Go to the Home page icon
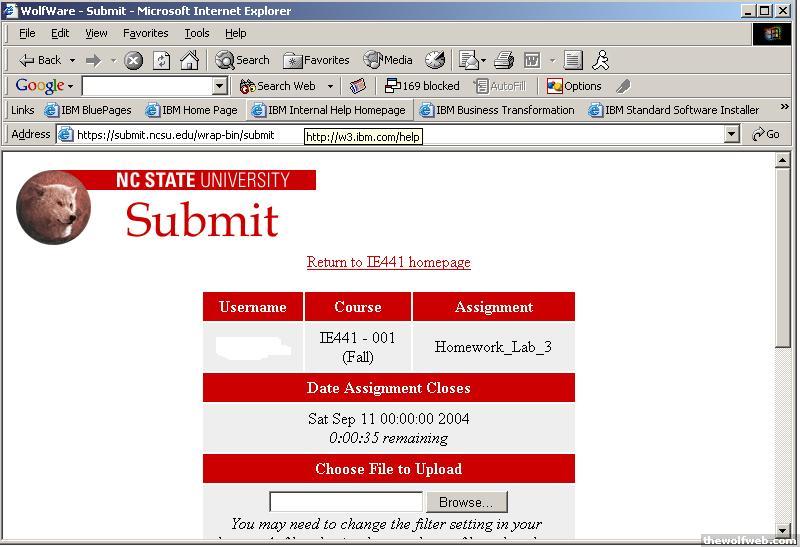The height and width of the screenshot is (547, 800). (189, 60)
